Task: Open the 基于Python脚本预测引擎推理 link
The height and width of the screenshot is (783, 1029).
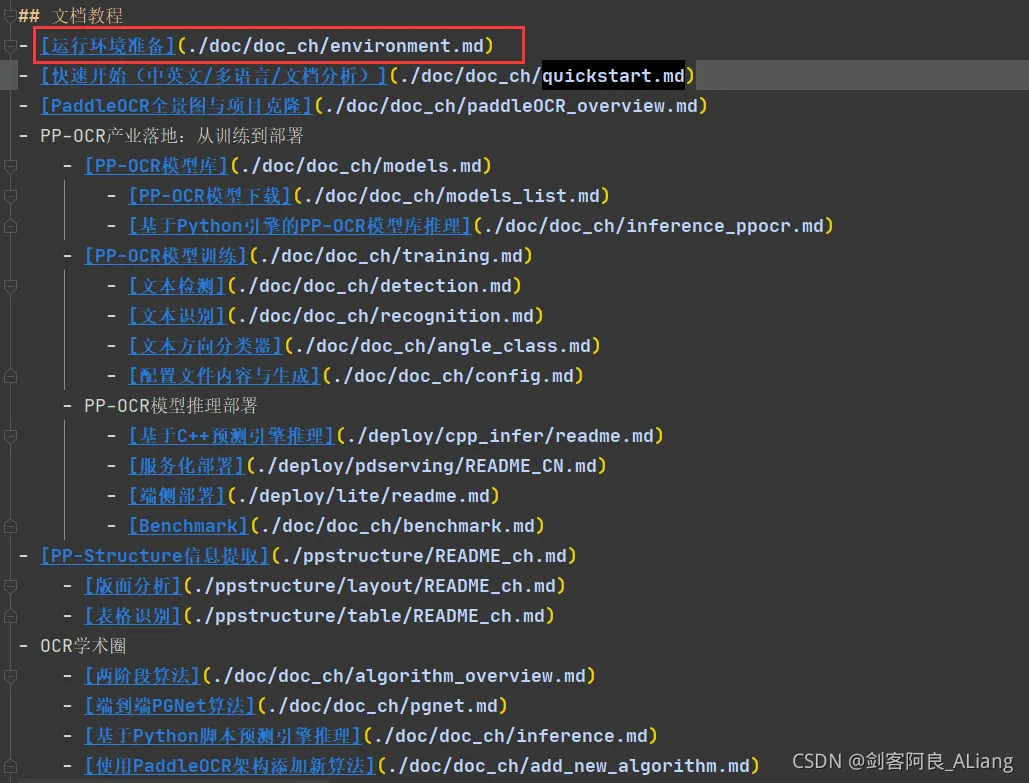Action: click(x=223, y=736)
